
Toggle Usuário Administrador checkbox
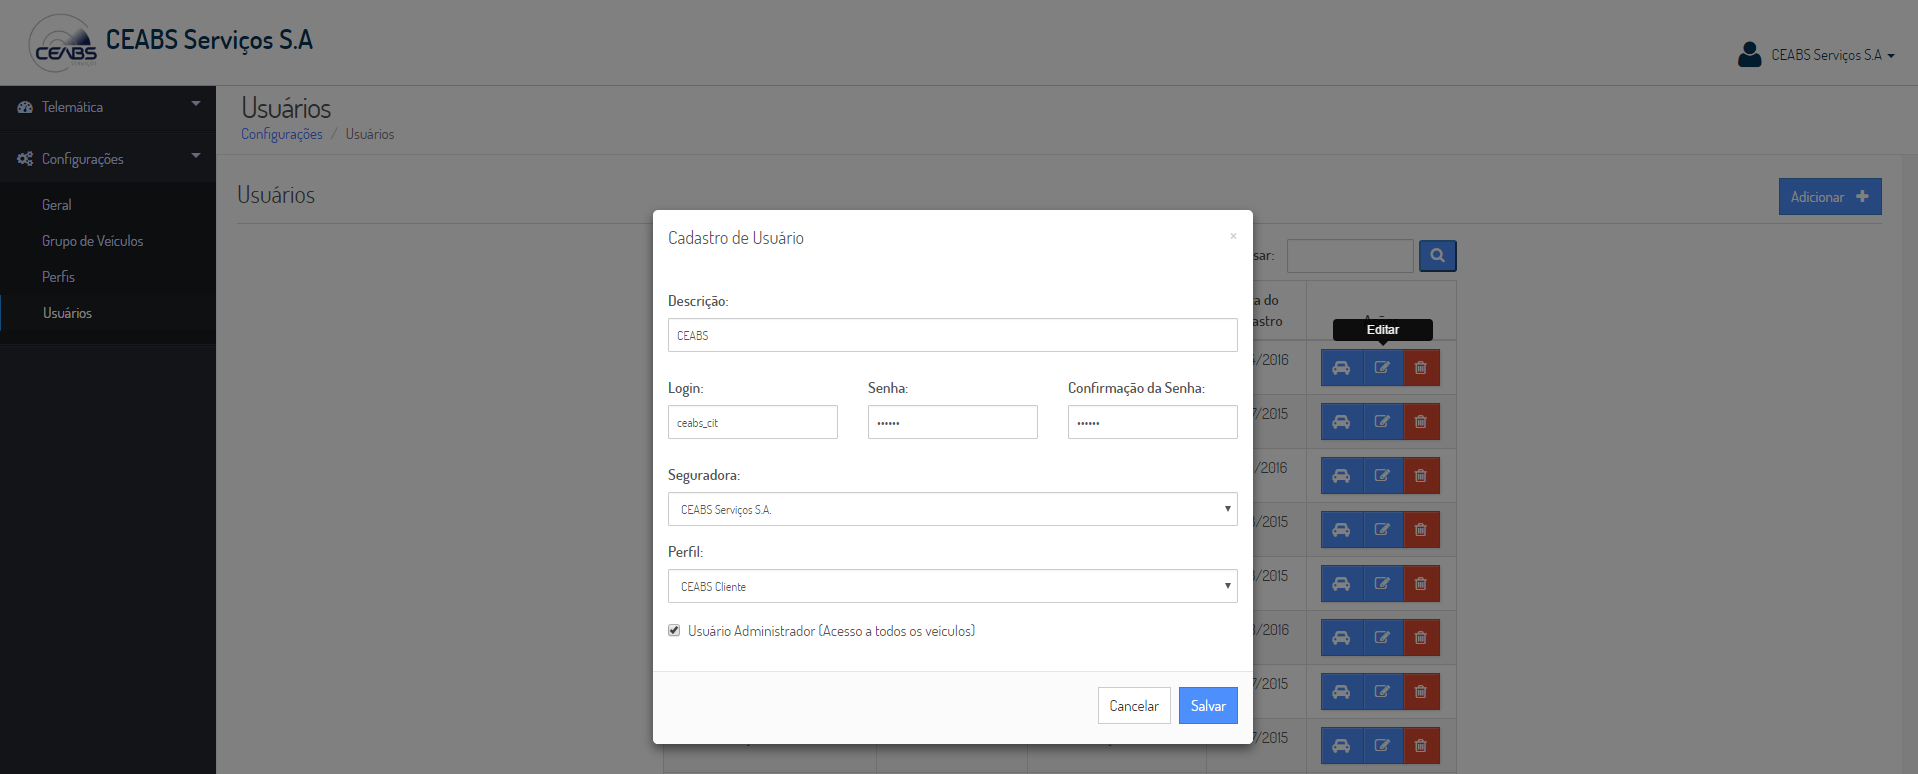[674, 630]
